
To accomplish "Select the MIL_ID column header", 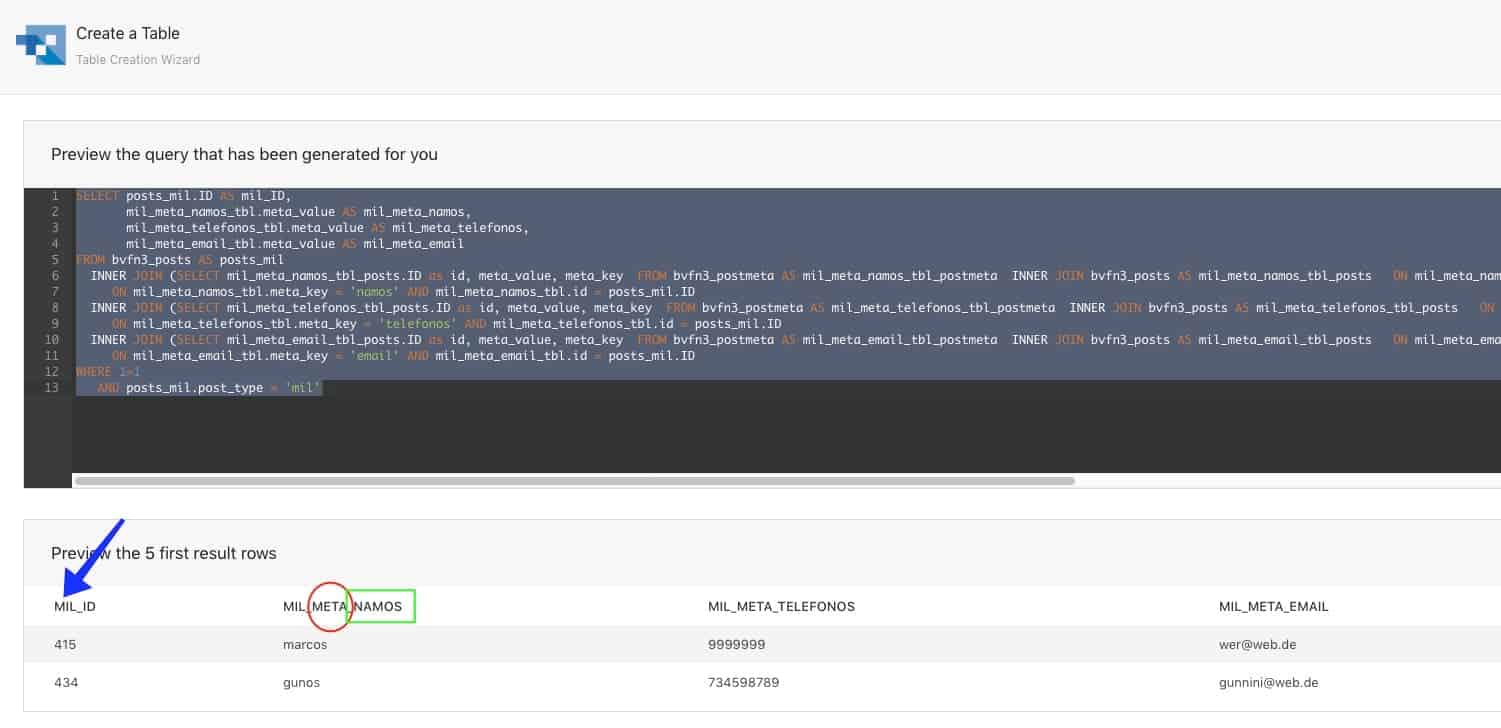I will pos(75,607).
